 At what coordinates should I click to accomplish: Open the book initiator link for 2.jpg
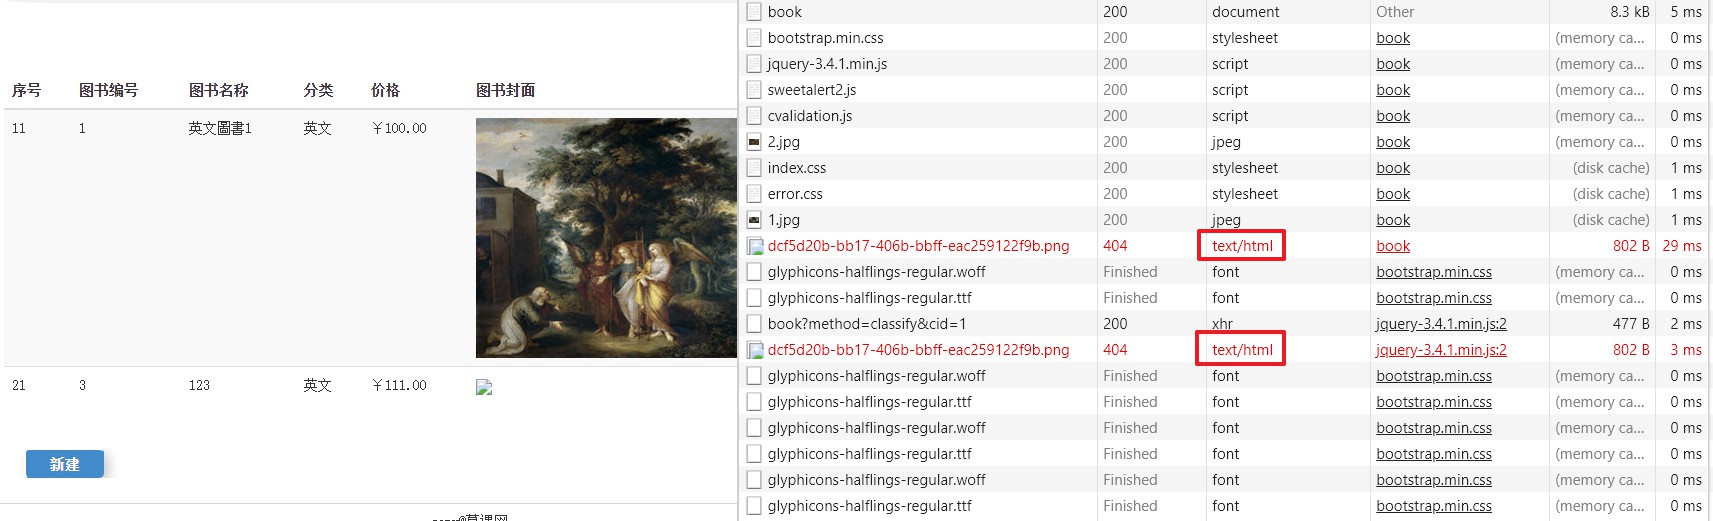tap(1392, 142)
